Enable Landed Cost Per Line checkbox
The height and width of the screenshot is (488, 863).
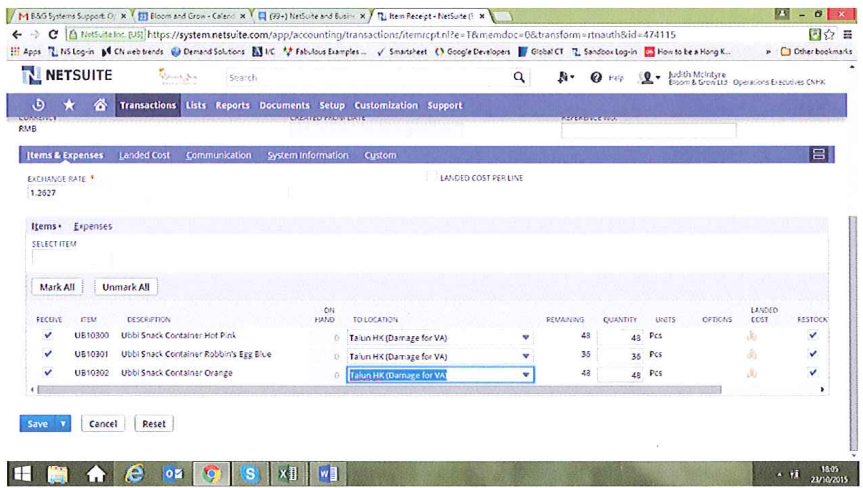coord(432,177)
